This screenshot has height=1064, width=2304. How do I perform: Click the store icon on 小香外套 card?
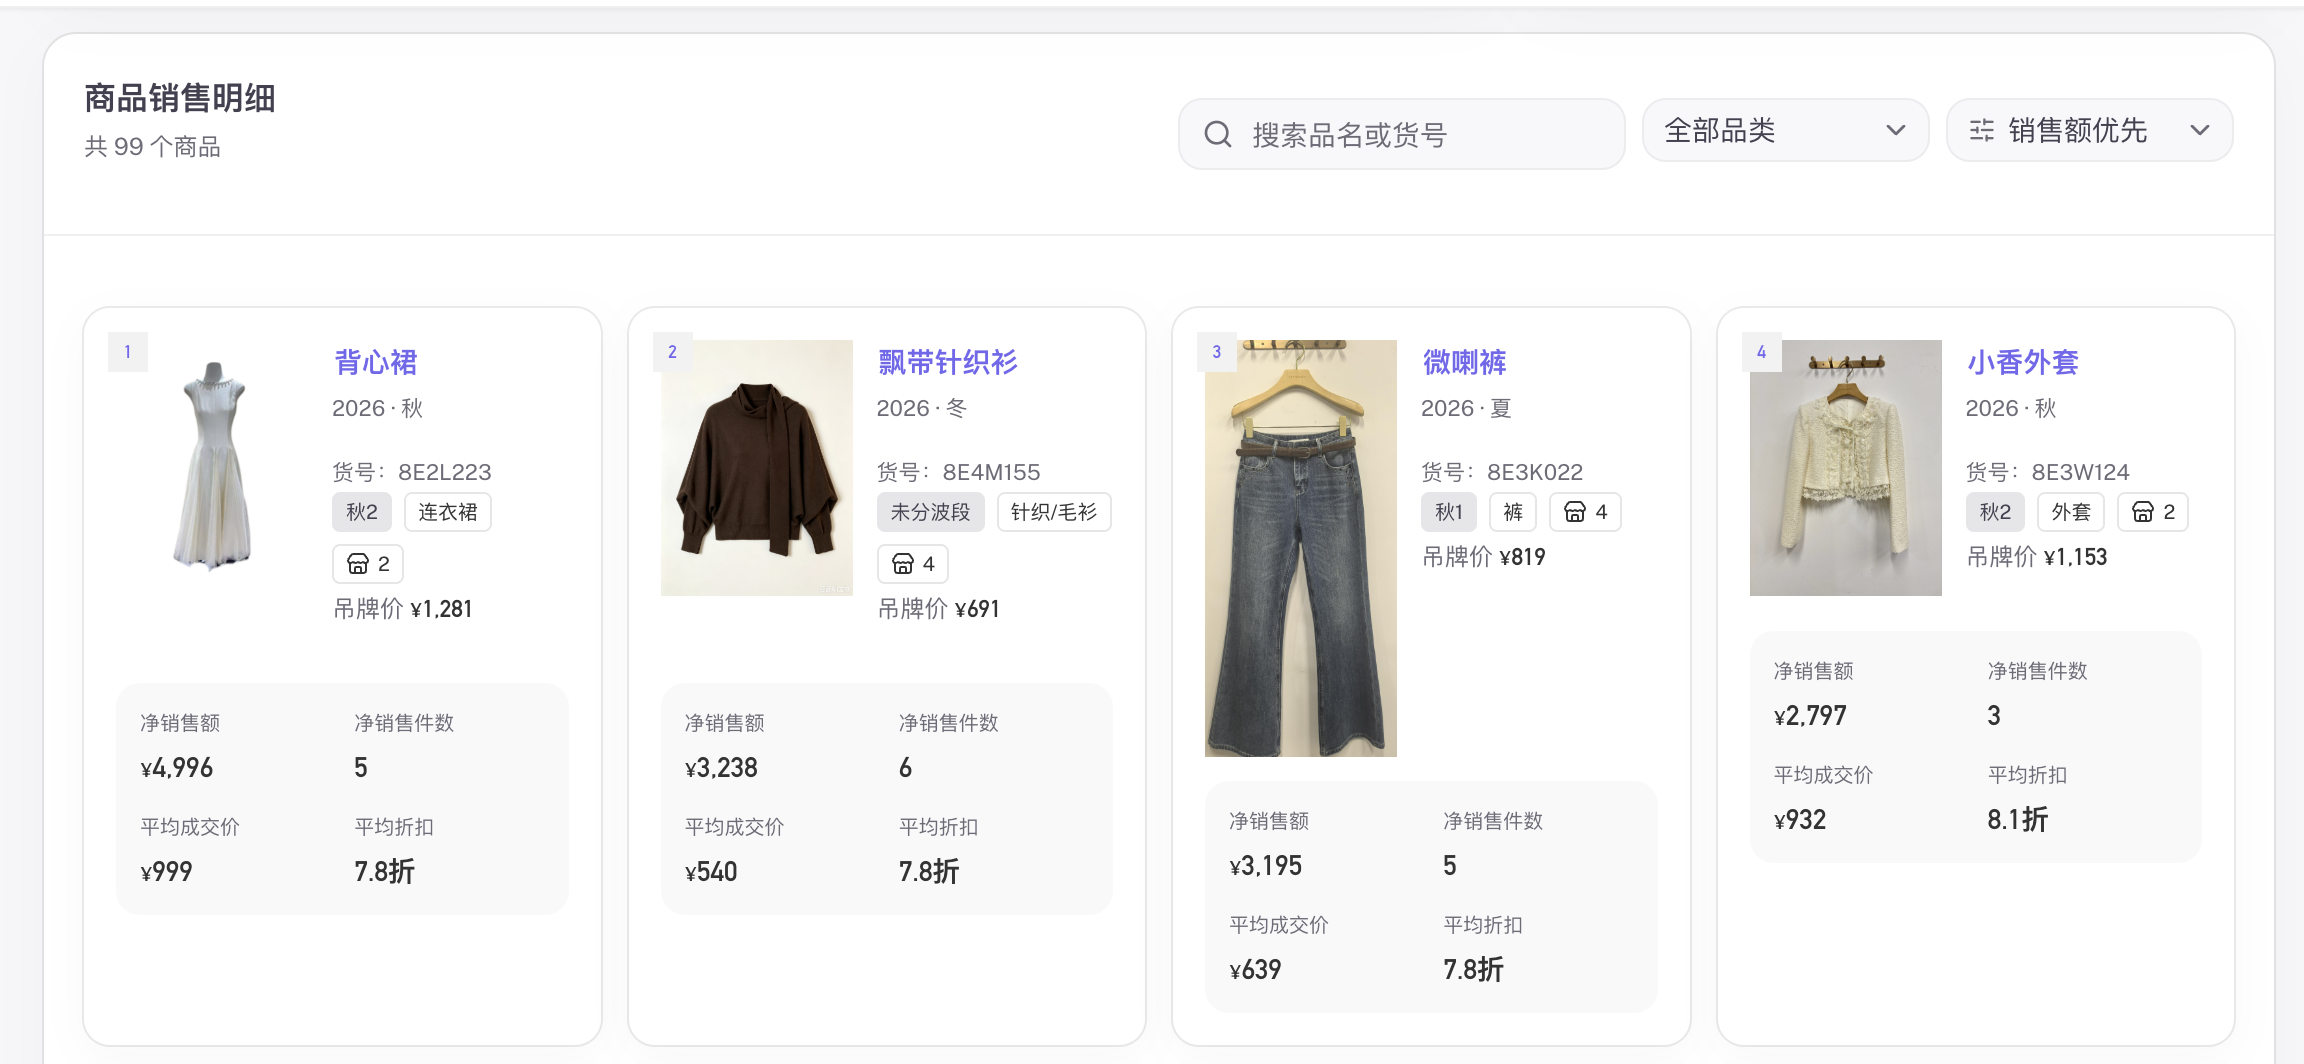(2142, 512)
